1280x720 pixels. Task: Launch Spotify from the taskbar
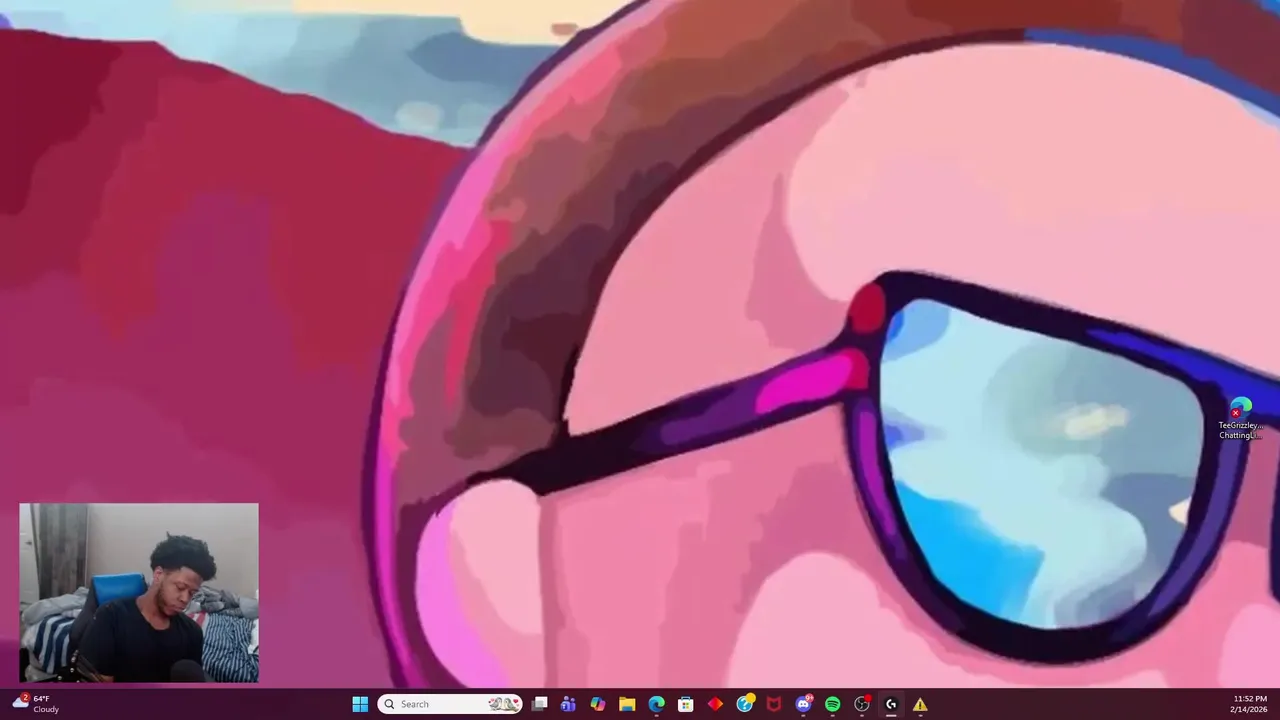832,704
